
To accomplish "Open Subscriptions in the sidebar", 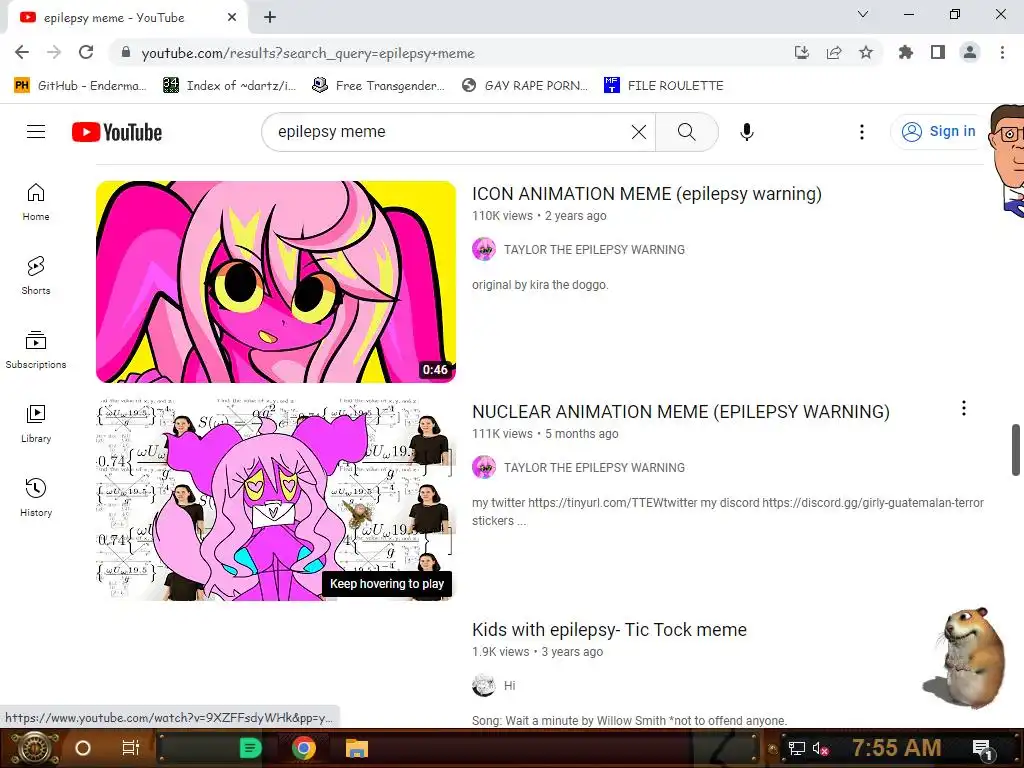I will pyautogui.click(x=36, y=350).
